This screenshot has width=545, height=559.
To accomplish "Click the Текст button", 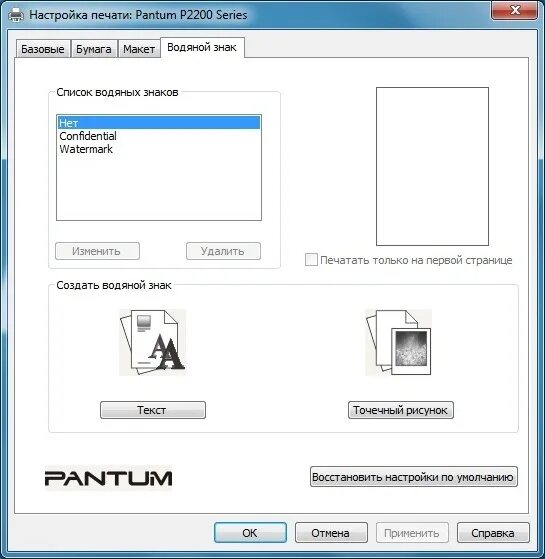I will (153, 410).
